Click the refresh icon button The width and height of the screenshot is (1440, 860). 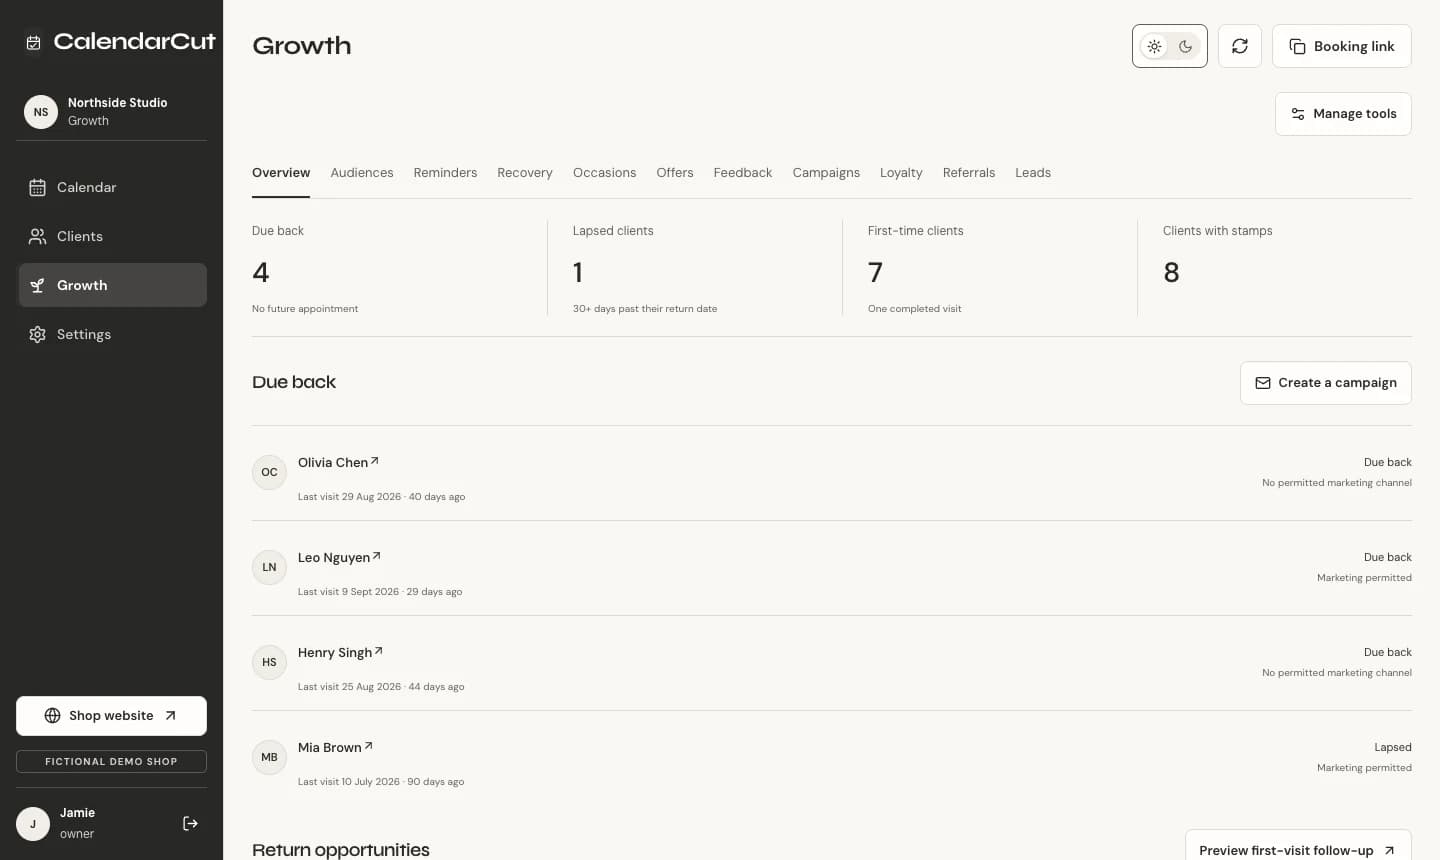click(1240, 46)
